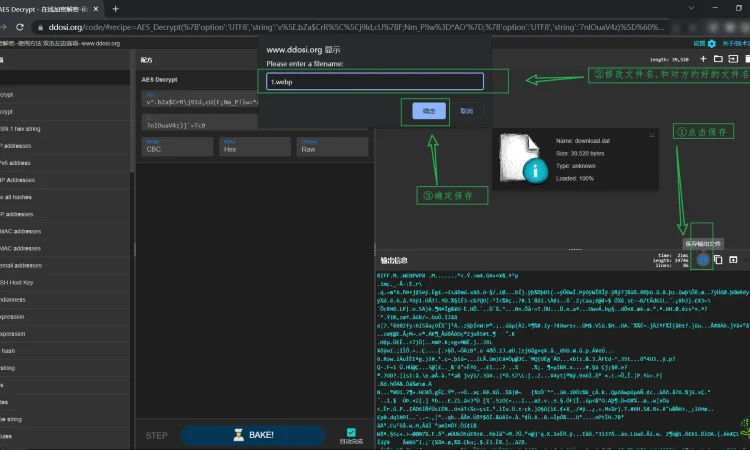Select the 'email addresses' operation
750x450 pixels.
click(65, 265)
